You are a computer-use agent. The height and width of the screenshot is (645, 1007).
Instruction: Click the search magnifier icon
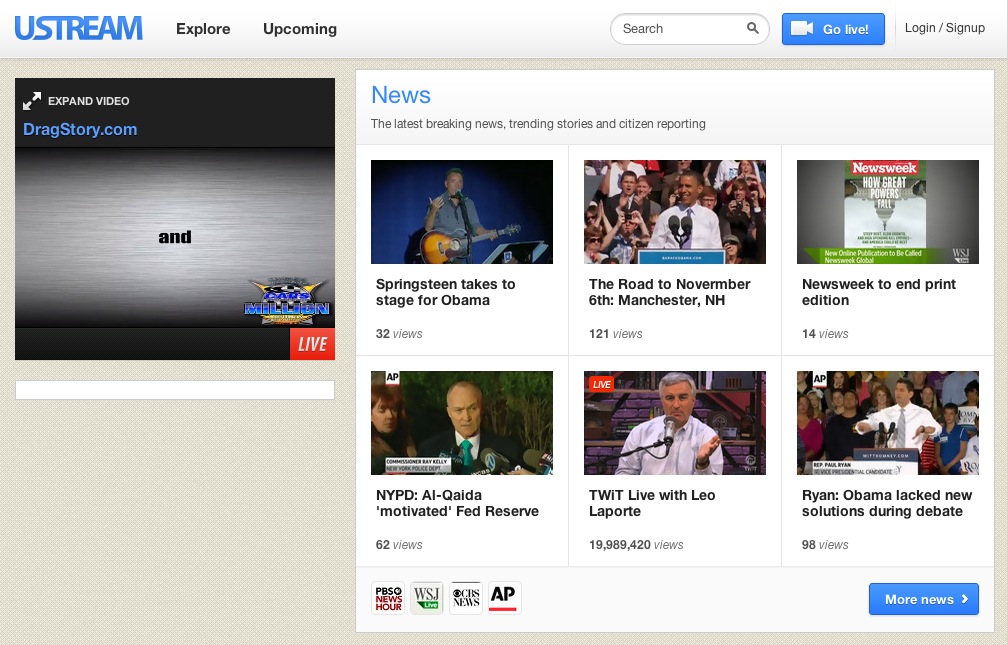pyautogui.click(x=753, y=29)
